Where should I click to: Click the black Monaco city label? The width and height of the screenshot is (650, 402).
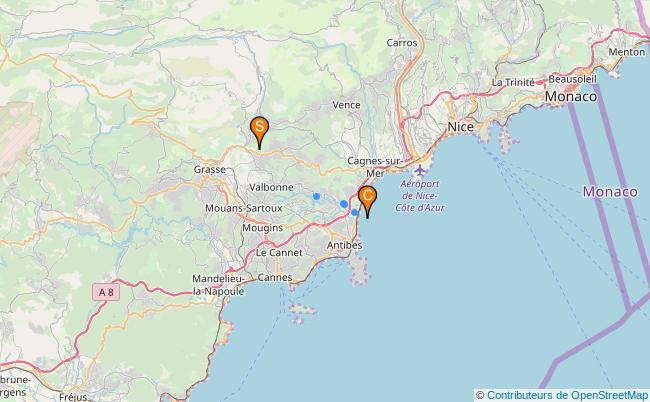click(571, 97)
